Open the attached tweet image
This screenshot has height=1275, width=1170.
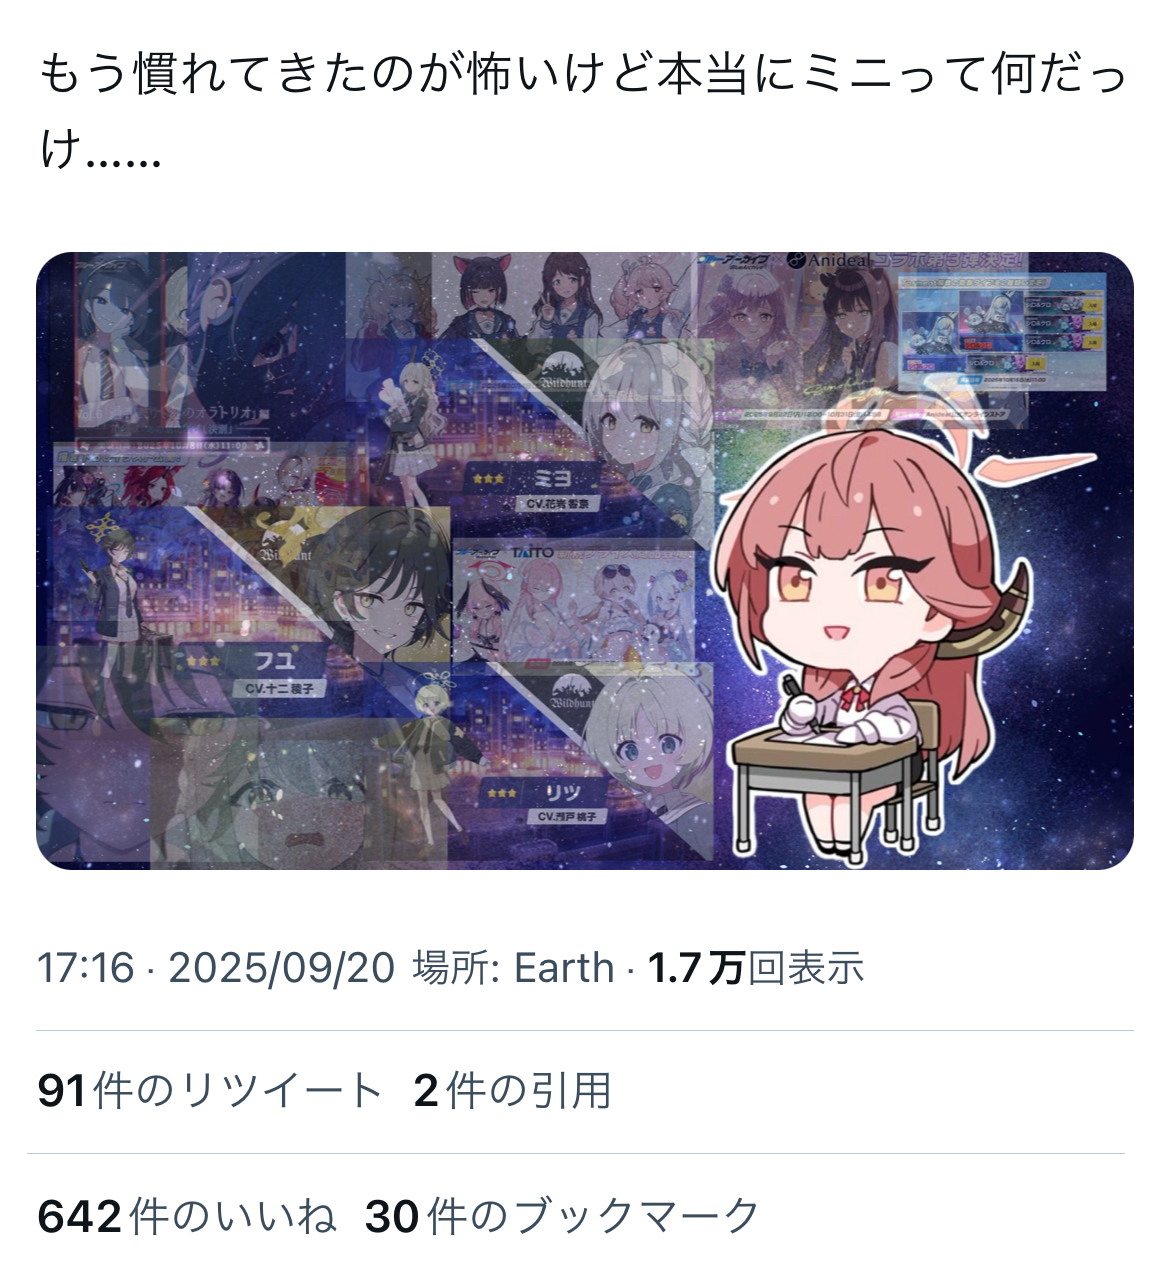pos(585,561)
